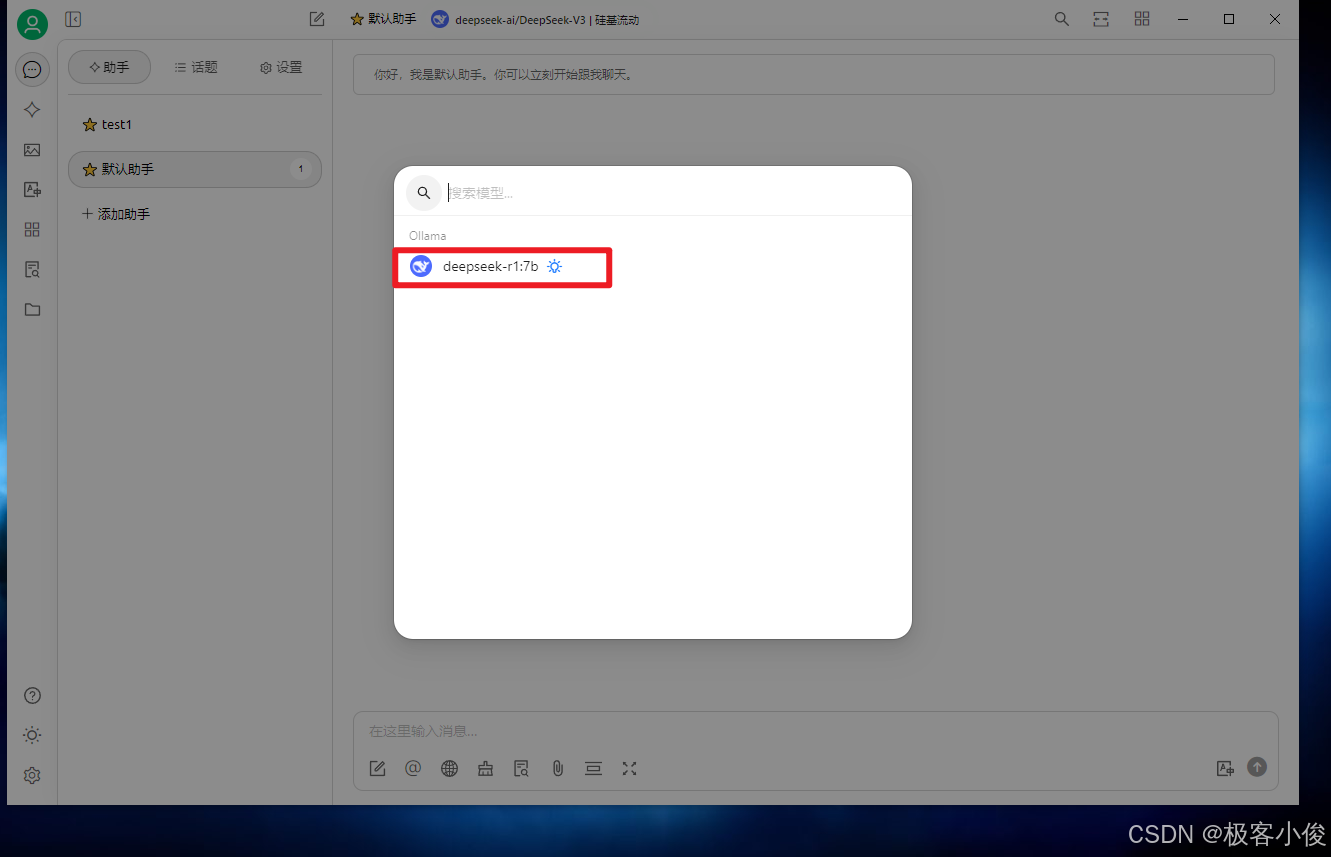This screenshot has height=857, width=1331.
Task: Click the 添加助手 button
Action: point(116,214)
